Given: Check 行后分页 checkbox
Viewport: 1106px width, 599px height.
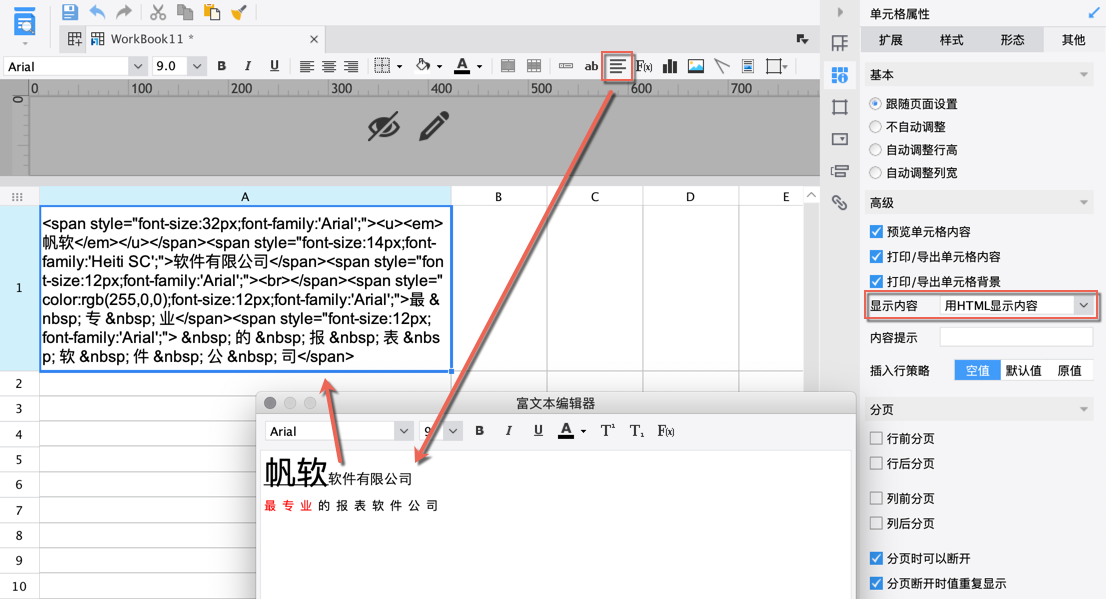Looking at the screenshot, I should tap(876, 463).
